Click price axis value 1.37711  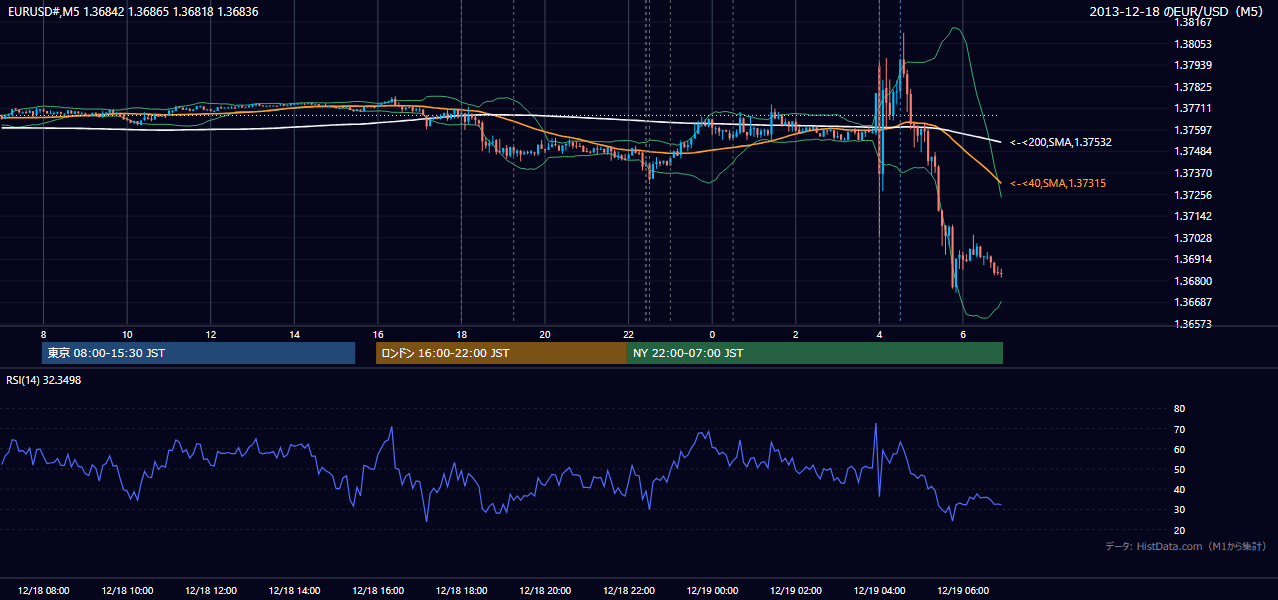click(x=1193, y=108)
